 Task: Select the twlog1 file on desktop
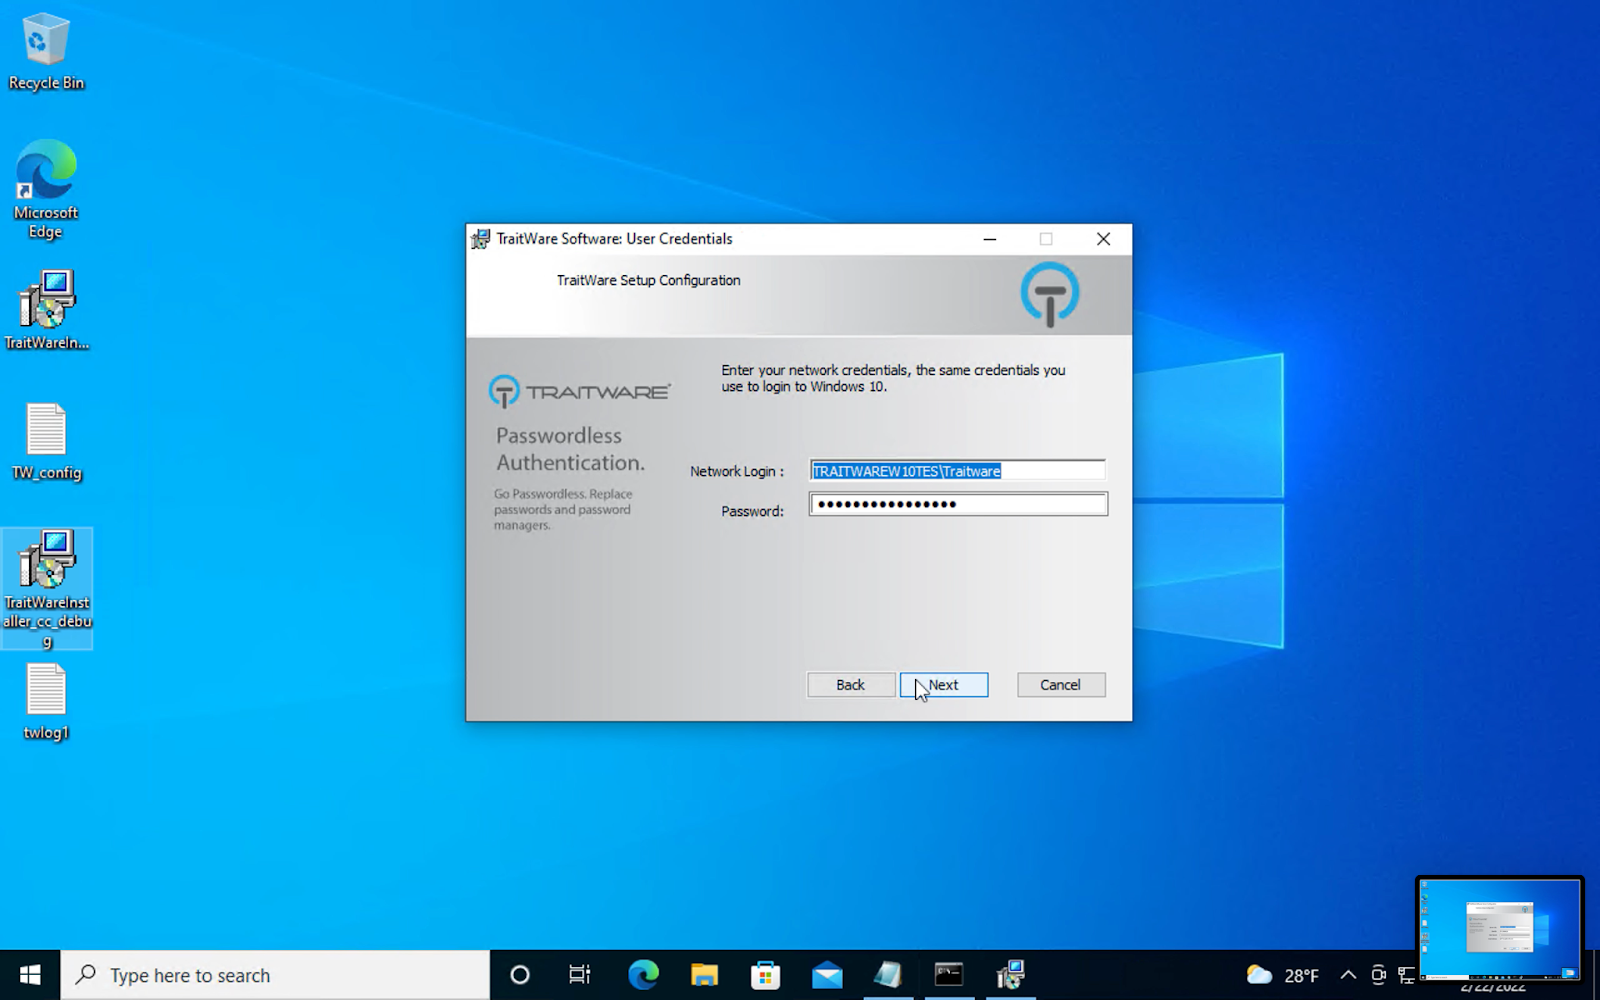46,702
